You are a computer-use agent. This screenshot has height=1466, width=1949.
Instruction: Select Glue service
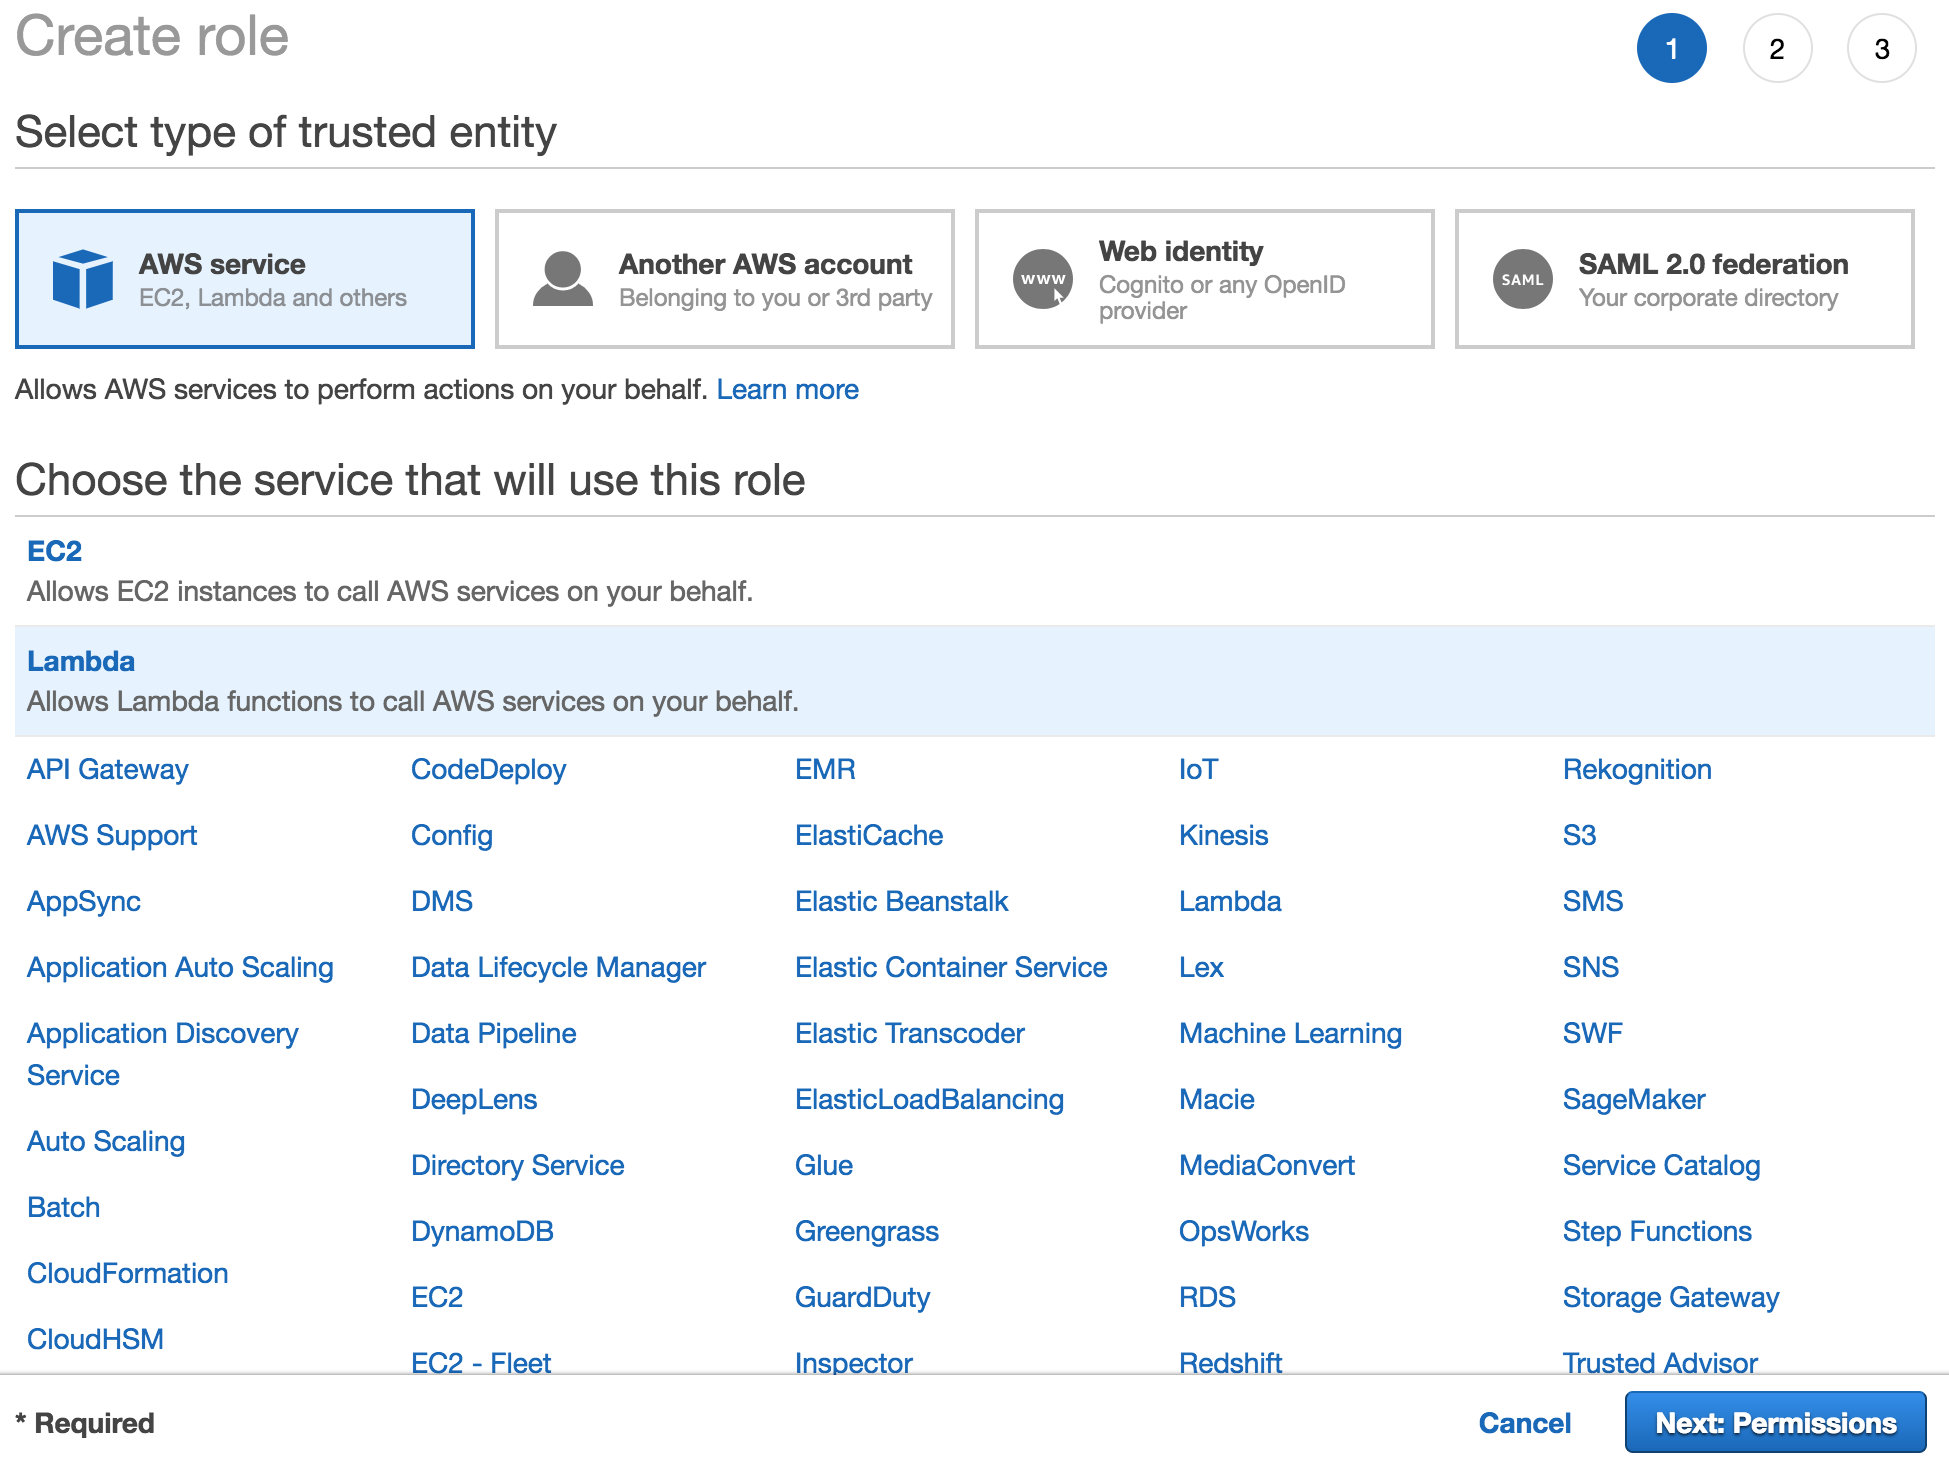(823, 1165)
